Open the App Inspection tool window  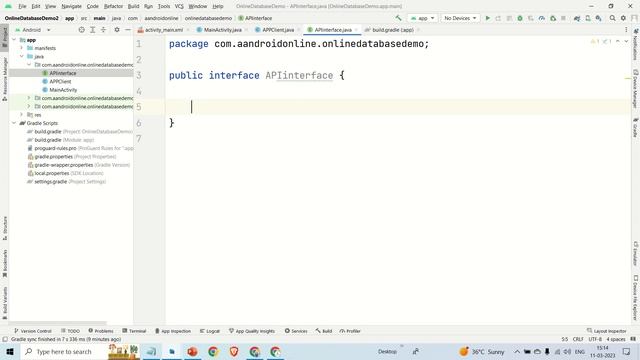point(173,331)
